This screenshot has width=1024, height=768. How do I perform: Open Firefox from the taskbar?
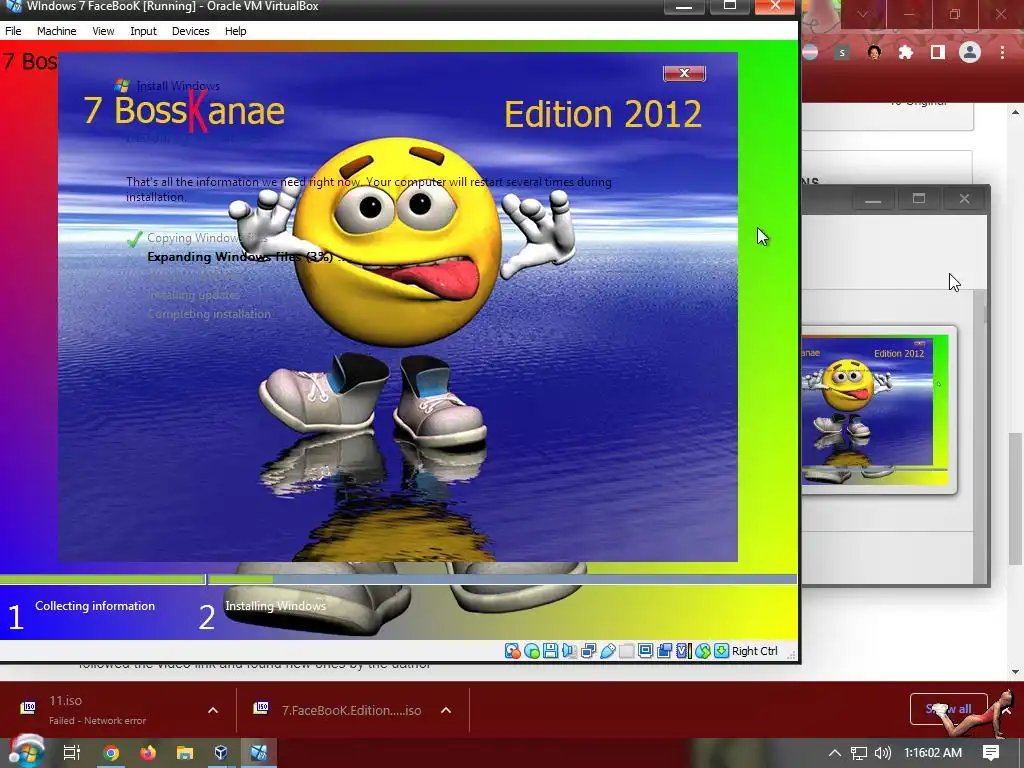pyautogui.click(x=148, y=753)
